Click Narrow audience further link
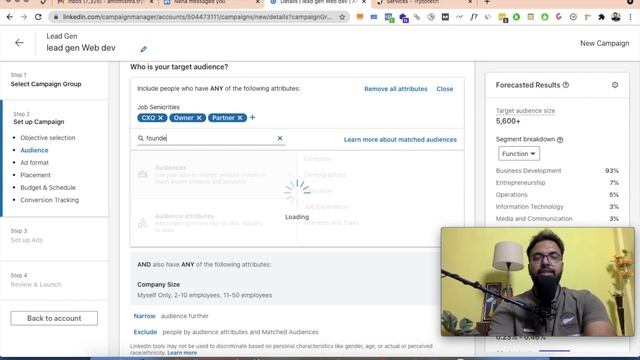The height and width of the screenshot is (360, 640). click(144, 316)
